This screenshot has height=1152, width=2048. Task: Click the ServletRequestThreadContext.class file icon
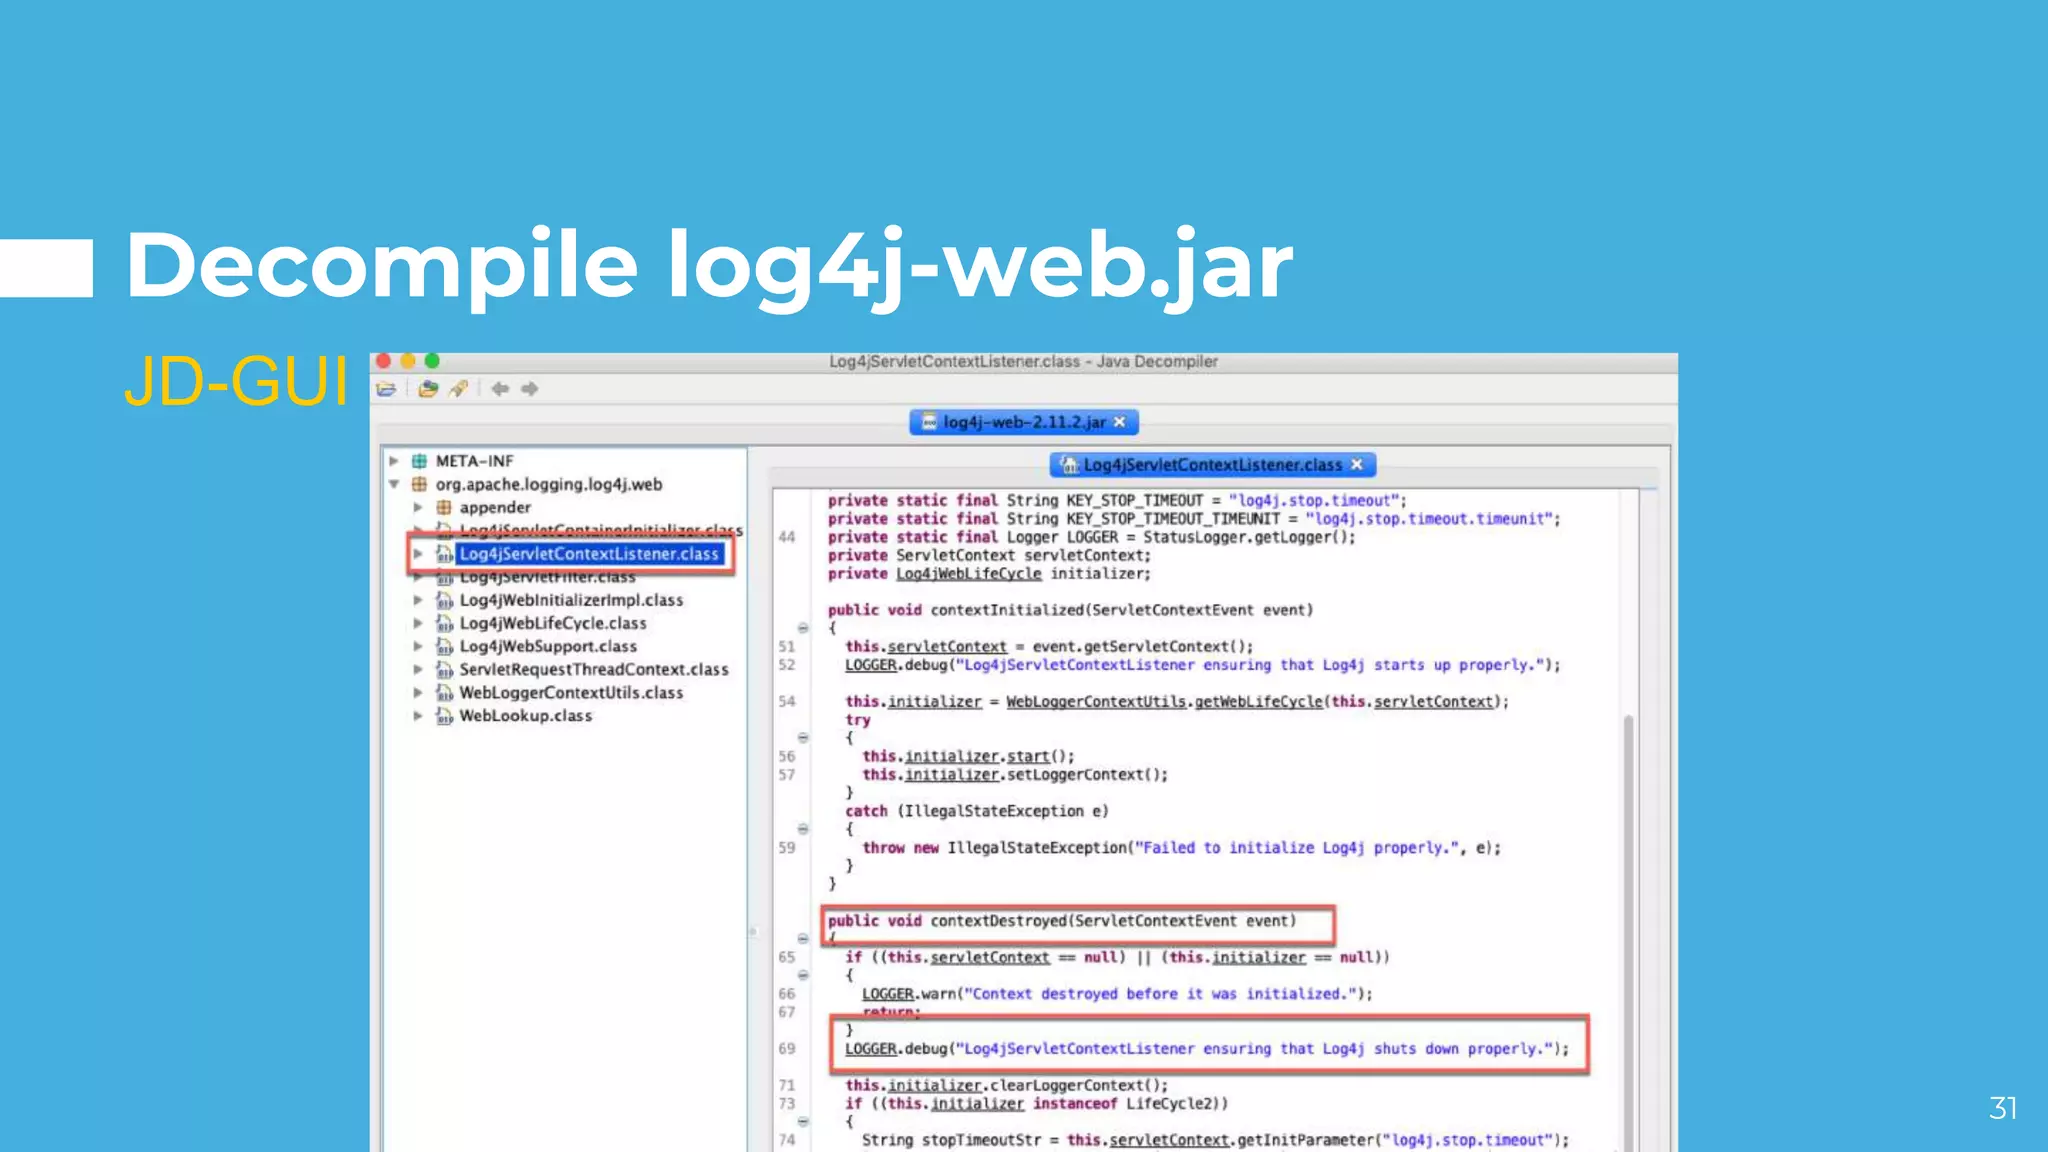coord(444,669)
